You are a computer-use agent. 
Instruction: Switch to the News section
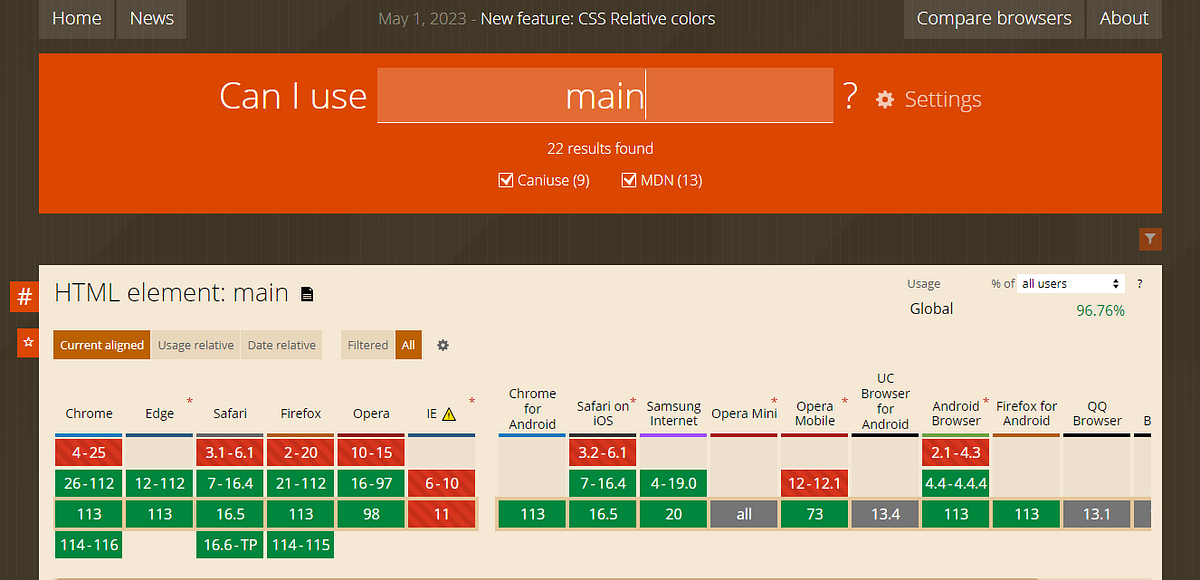point(151,18)
